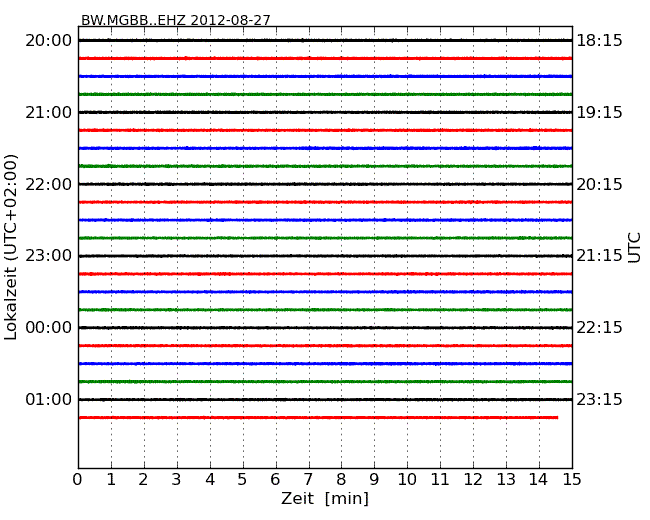Image resolution: width=650 pixels, height=520 pixels.
Task: Select minute tick label 2
Action: [x=143, y=479]
